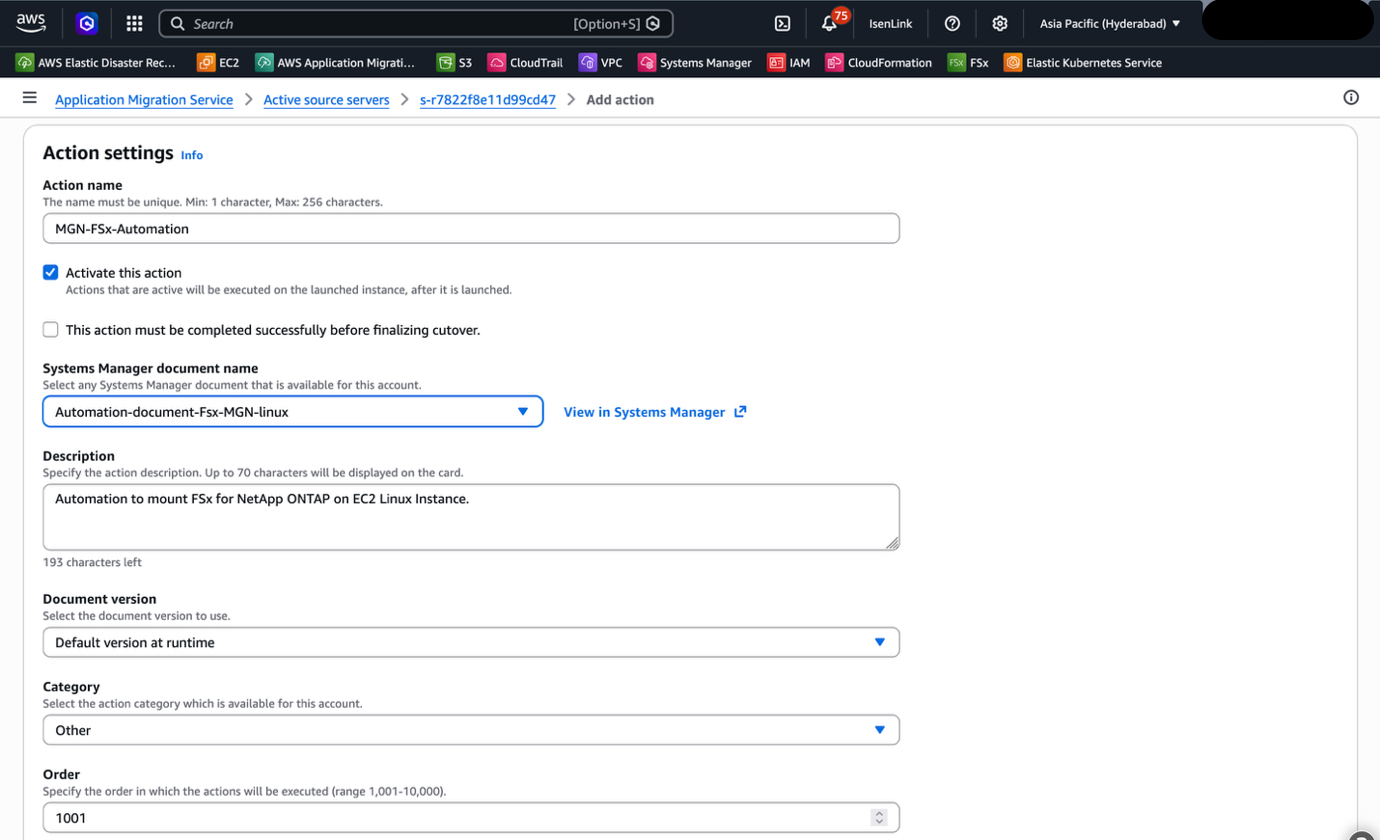The height and width of the screenshot is (840, 1380).
Task: Open the CloudFormation service shortcut
Action: pyautogui.click(x=879, y=62)
